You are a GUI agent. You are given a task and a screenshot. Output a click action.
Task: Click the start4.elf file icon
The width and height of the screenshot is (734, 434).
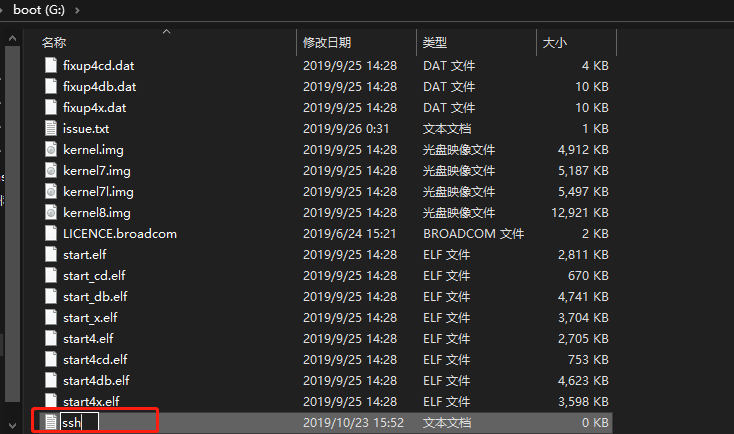coord(51,338)
